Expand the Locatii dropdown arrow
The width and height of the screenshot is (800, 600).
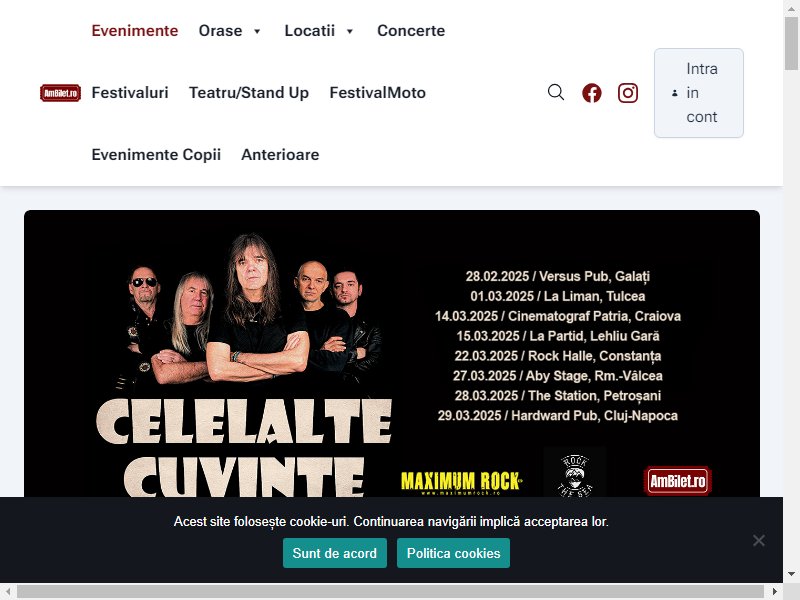point(349,31)
